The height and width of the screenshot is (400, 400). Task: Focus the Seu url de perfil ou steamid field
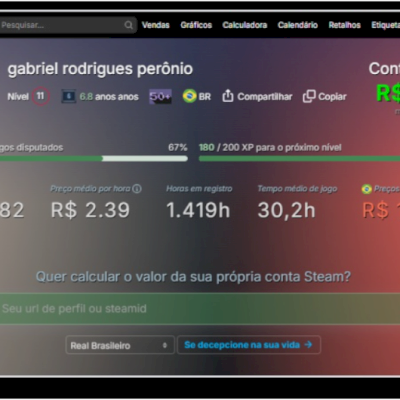[x=200, y=309]
